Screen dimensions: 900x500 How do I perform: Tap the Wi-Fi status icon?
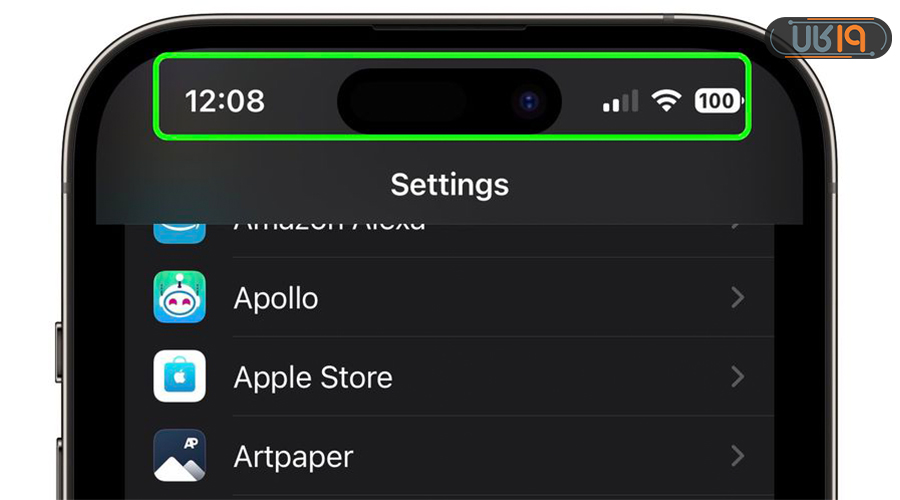point(666,101)
